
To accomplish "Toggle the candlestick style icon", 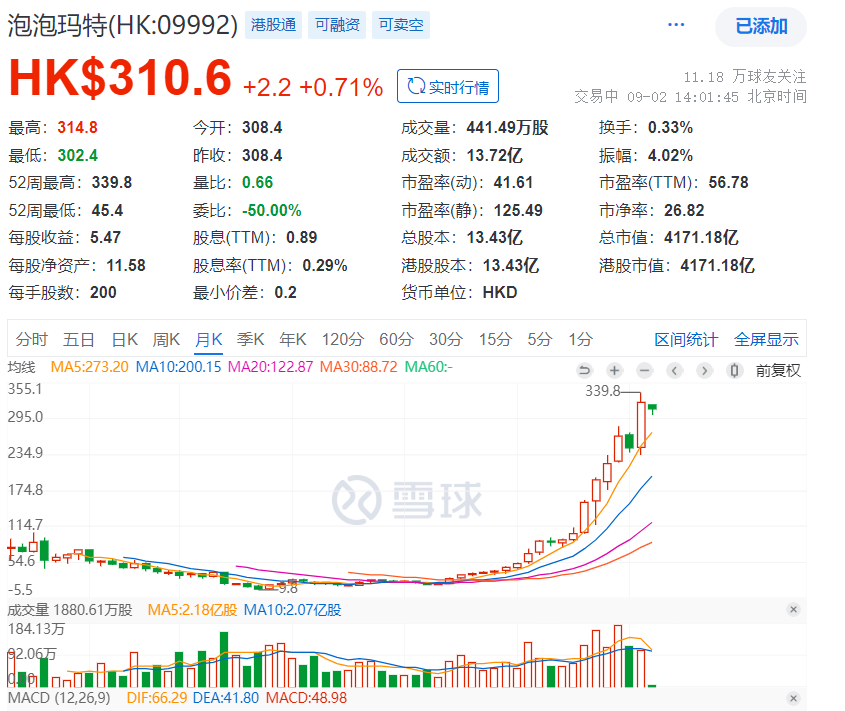I will point(734,370).
